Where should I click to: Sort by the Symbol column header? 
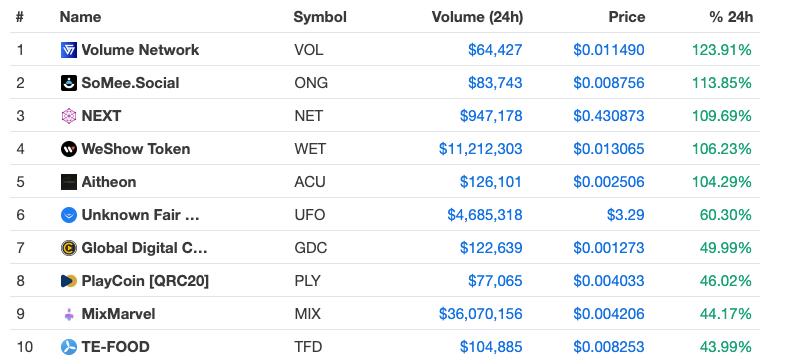pos(320,17)
